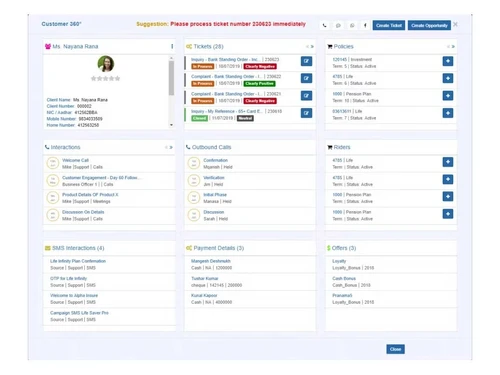Open the Verification outbound call
Screen dimensions: 500x375
214,178
